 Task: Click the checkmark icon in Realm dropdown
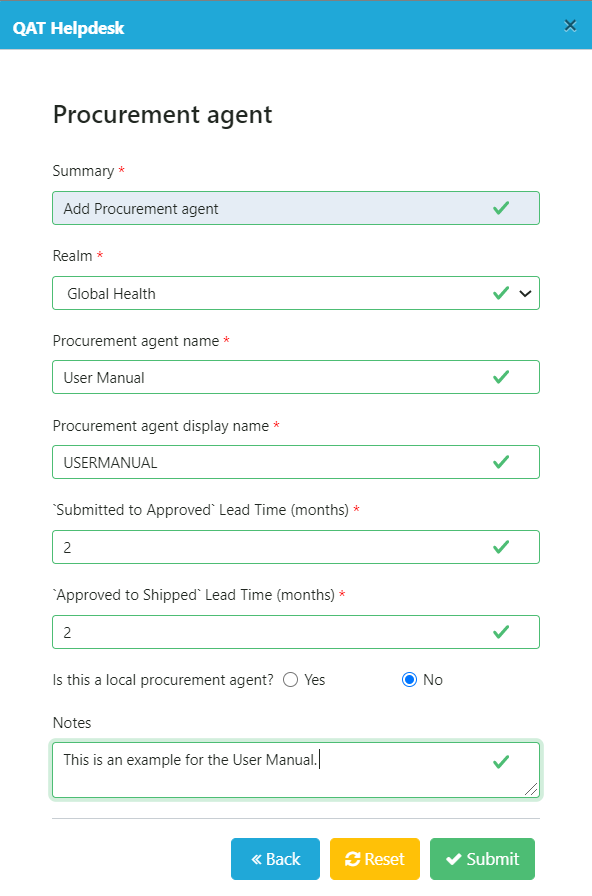[501, 293]
